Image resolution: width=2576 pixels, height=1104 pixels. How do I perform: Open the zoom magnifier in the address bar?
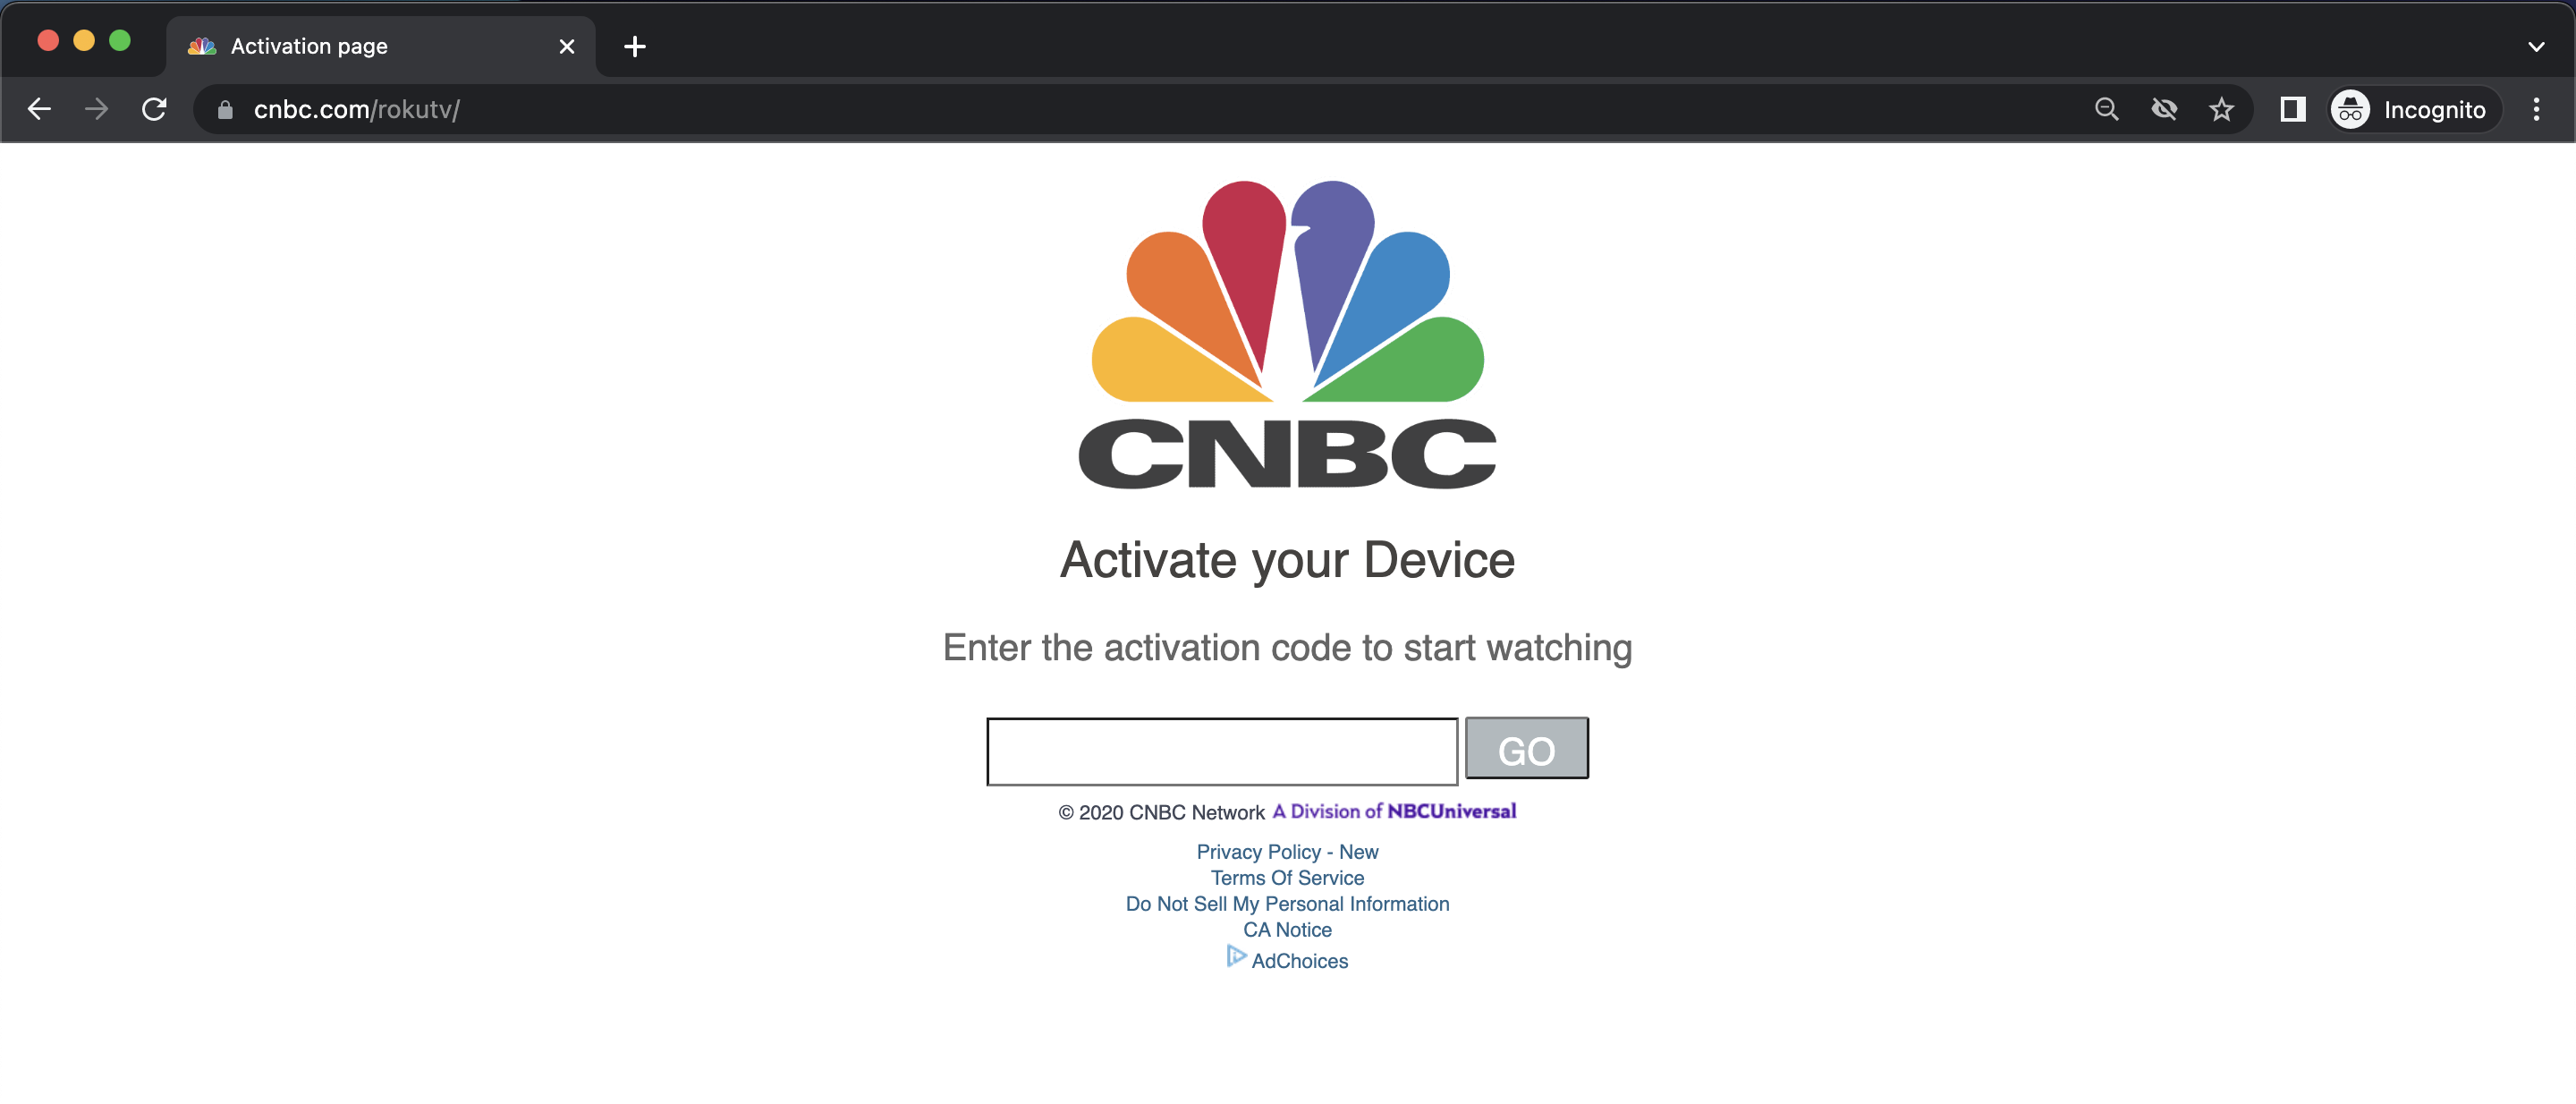click(x=2106, y=109)
